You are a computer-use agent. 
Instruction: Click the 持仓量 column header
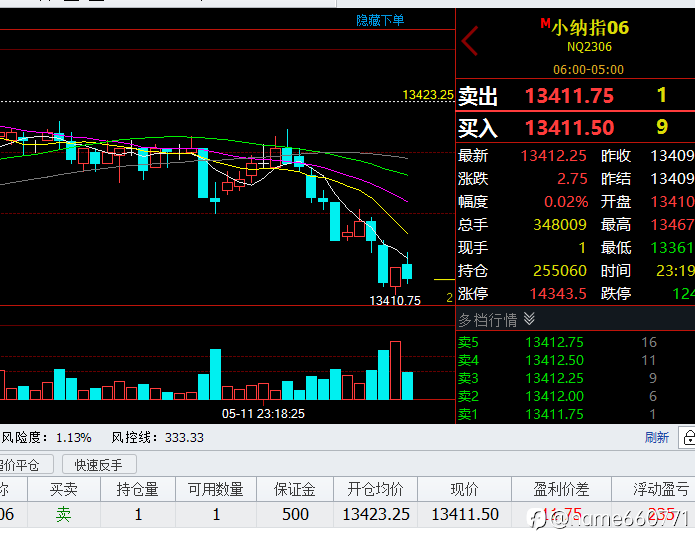[138, 489]
